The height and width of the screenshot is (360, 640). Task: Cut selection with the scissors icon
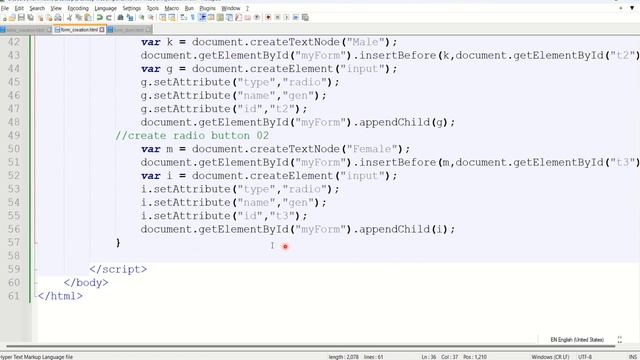click(x=69, y=18)
